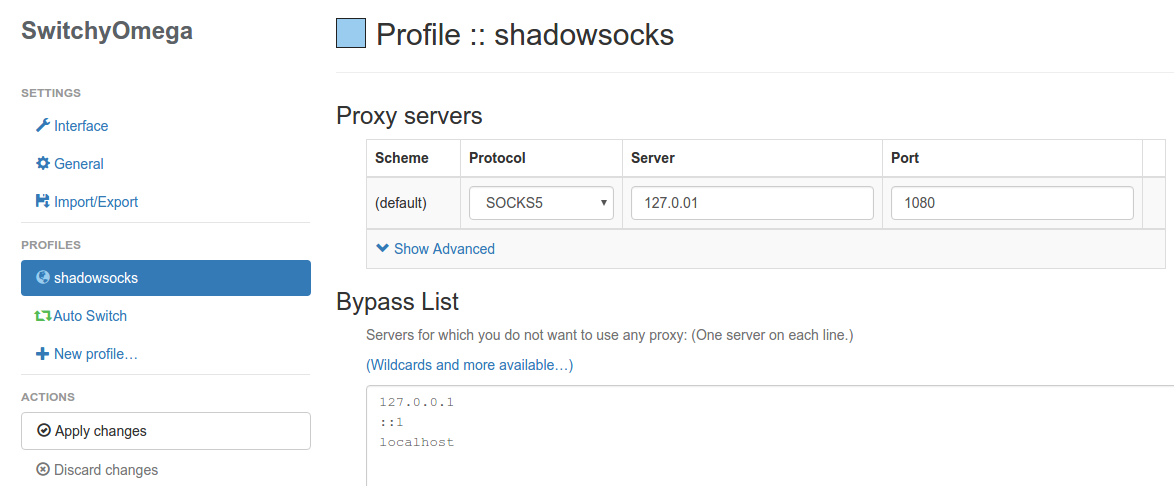Image resolution: width=1174 pixels, height=486 pixels.
Task: Click the Server address input field
Action: (x=752, y=203)
